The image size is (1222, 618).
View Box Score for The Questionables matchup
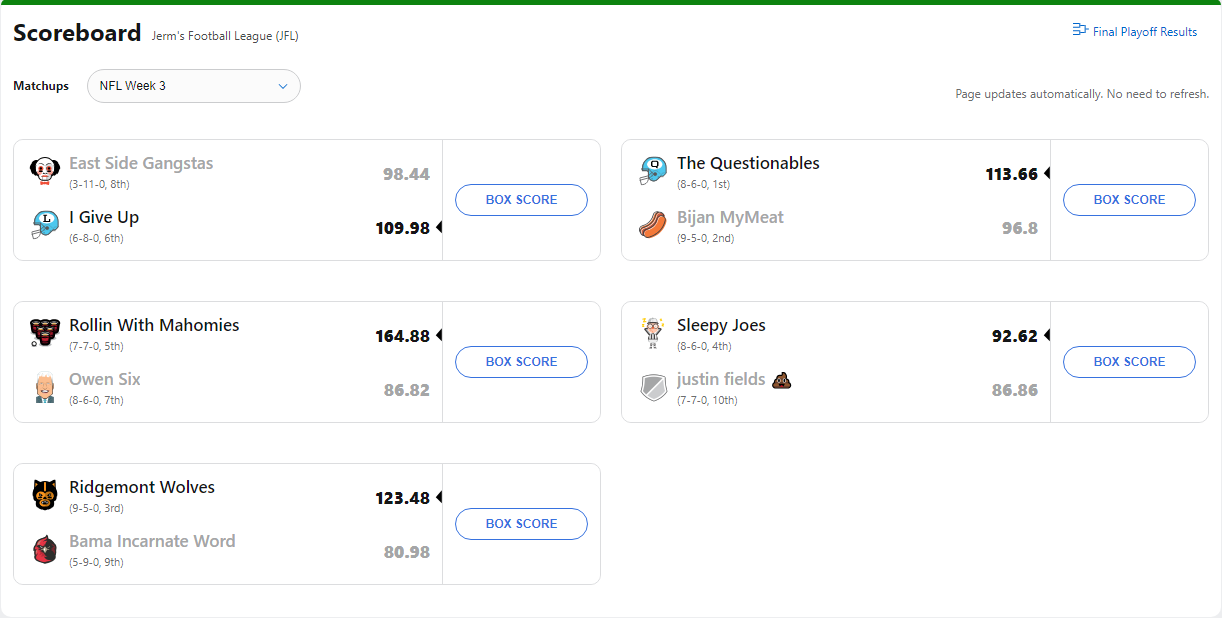[1129, 200]
